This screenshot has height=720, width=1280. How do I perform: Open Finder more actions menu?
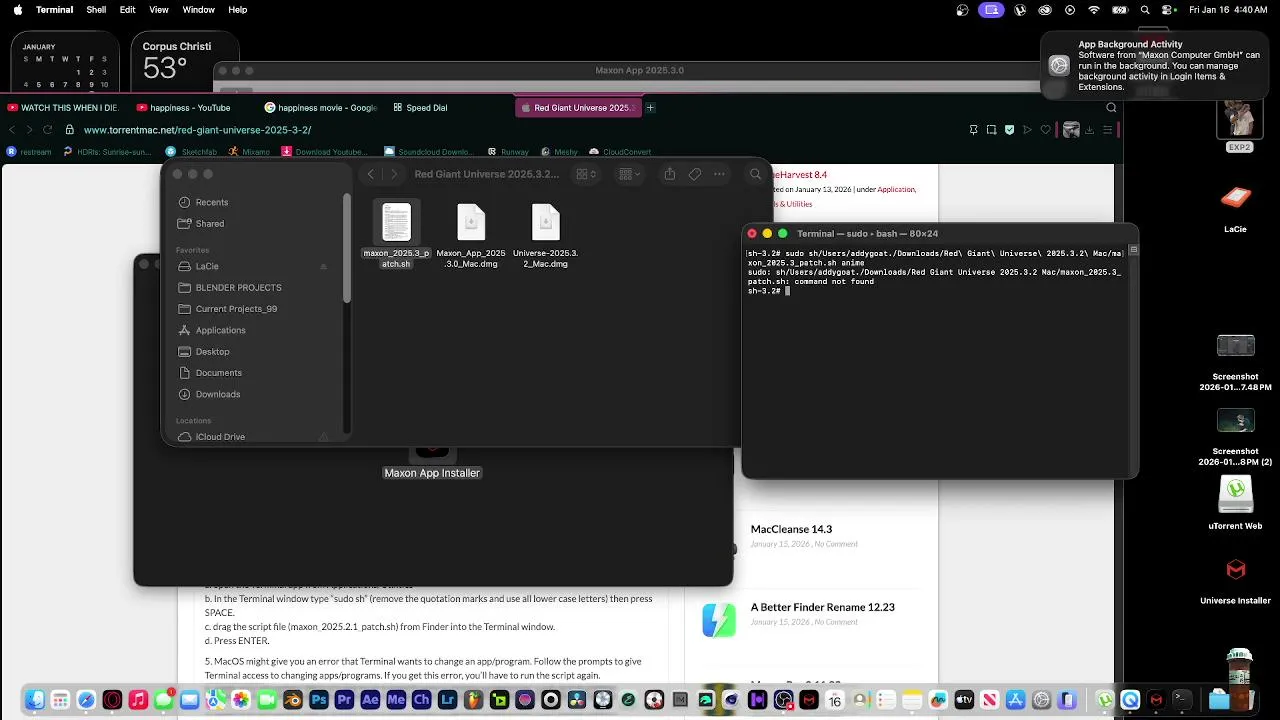(719, 174)
